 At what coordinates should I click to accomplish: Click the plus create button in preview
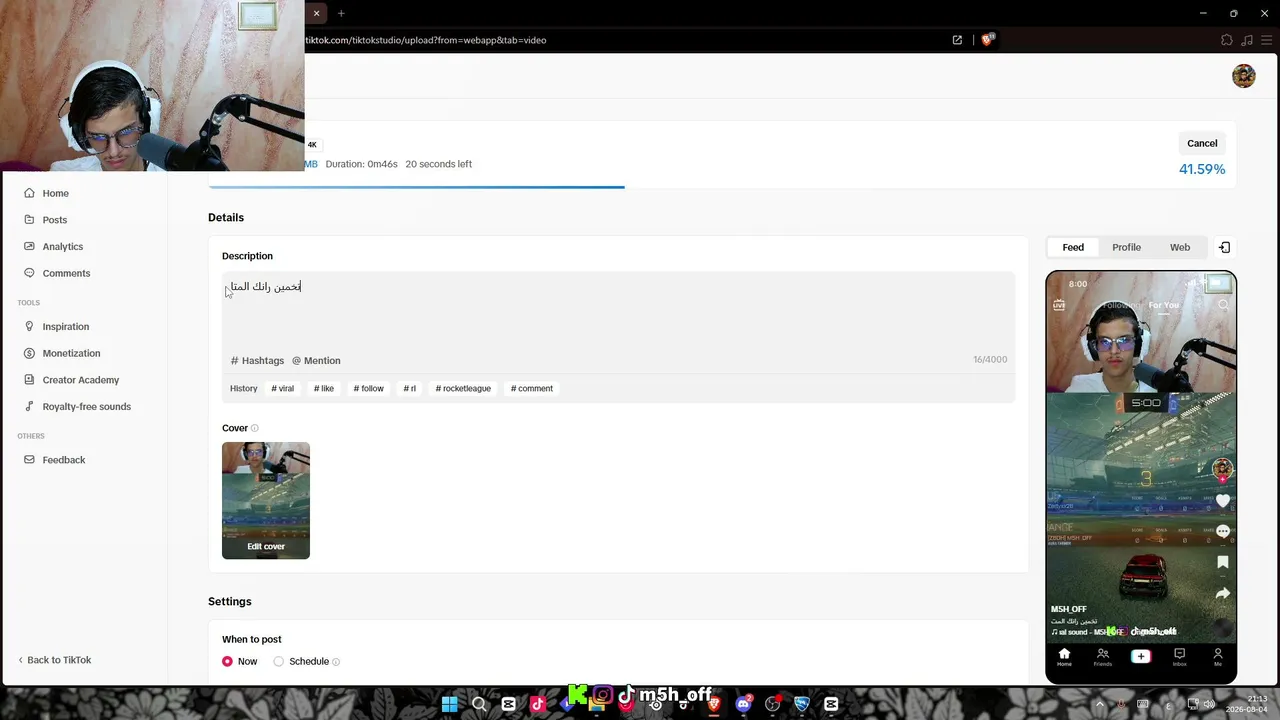1141,656
